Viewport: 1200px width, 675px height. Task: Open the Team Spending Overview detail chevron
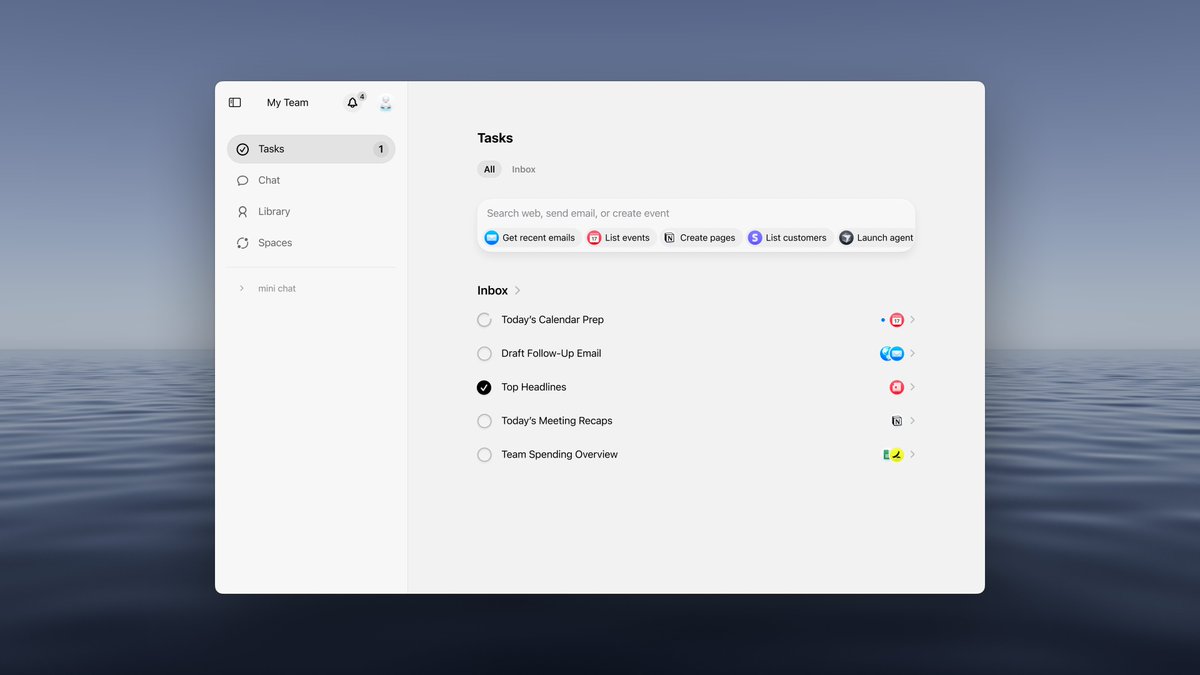911,454
